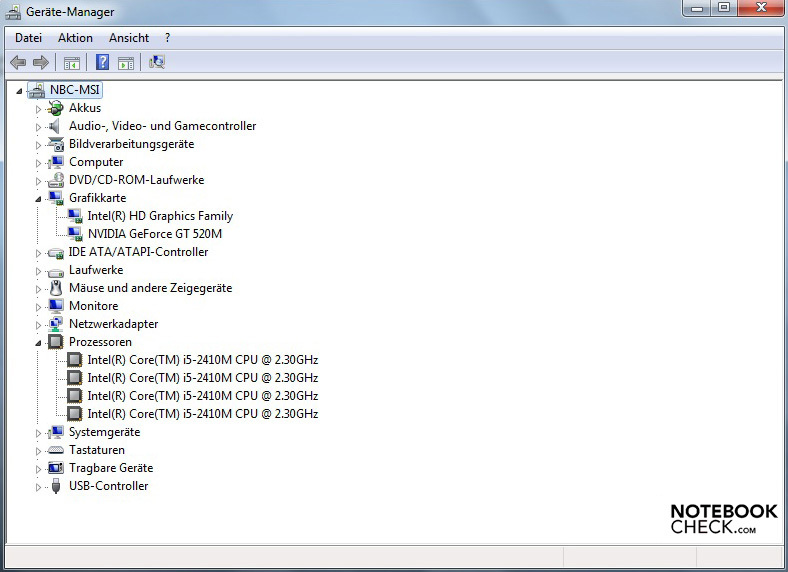The height and width of the screenshot is (572, 788).
Task: Select the Computer category label
Action: pyautogui.click(x=96, y=162)
